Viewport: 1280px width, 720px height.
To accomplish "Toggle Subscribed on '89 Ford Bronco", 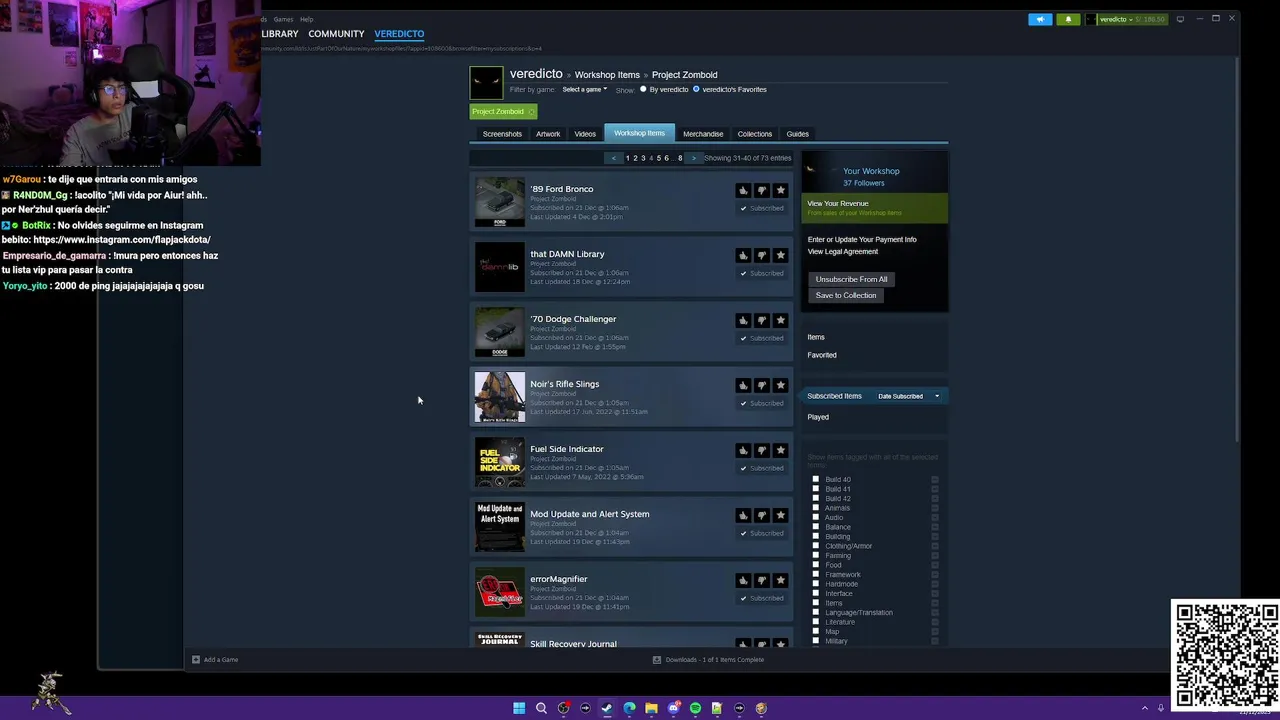I will tap(762, 208).
